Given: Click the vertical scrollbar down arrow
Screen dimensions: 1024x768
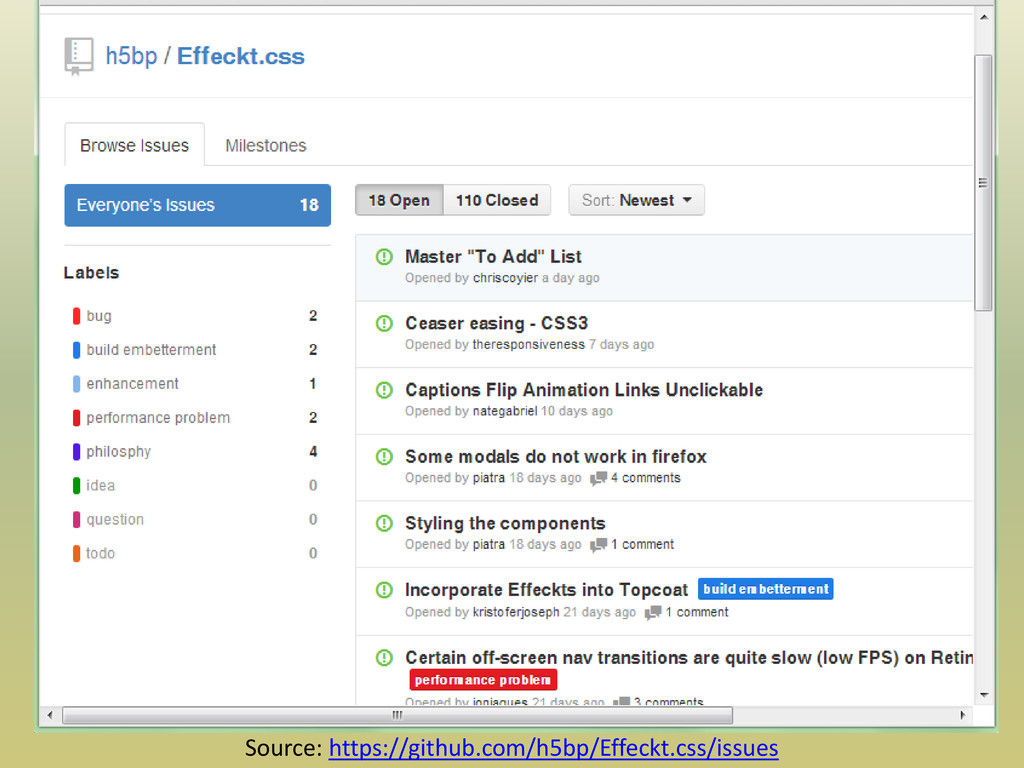Looking at the screenshot, I should click(984, 696).
